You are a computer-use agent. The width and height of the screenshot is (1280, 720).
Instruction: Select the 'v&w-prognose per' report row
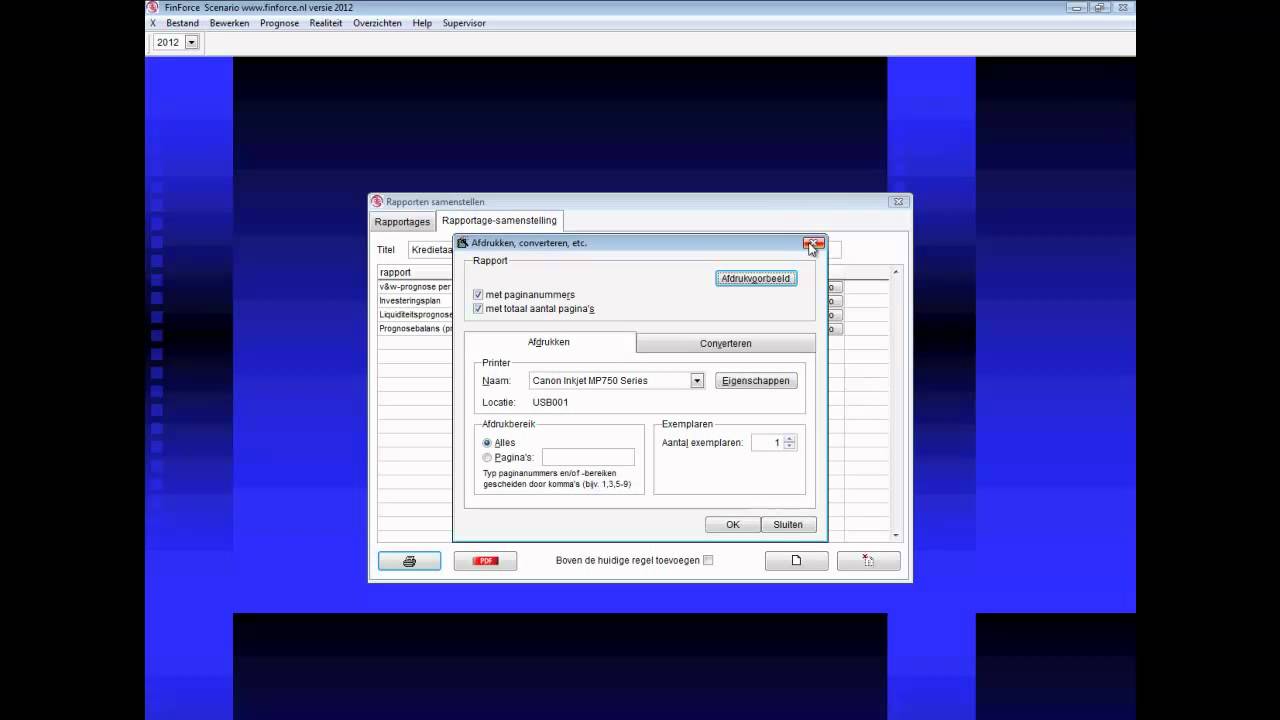tap(415, 287)
